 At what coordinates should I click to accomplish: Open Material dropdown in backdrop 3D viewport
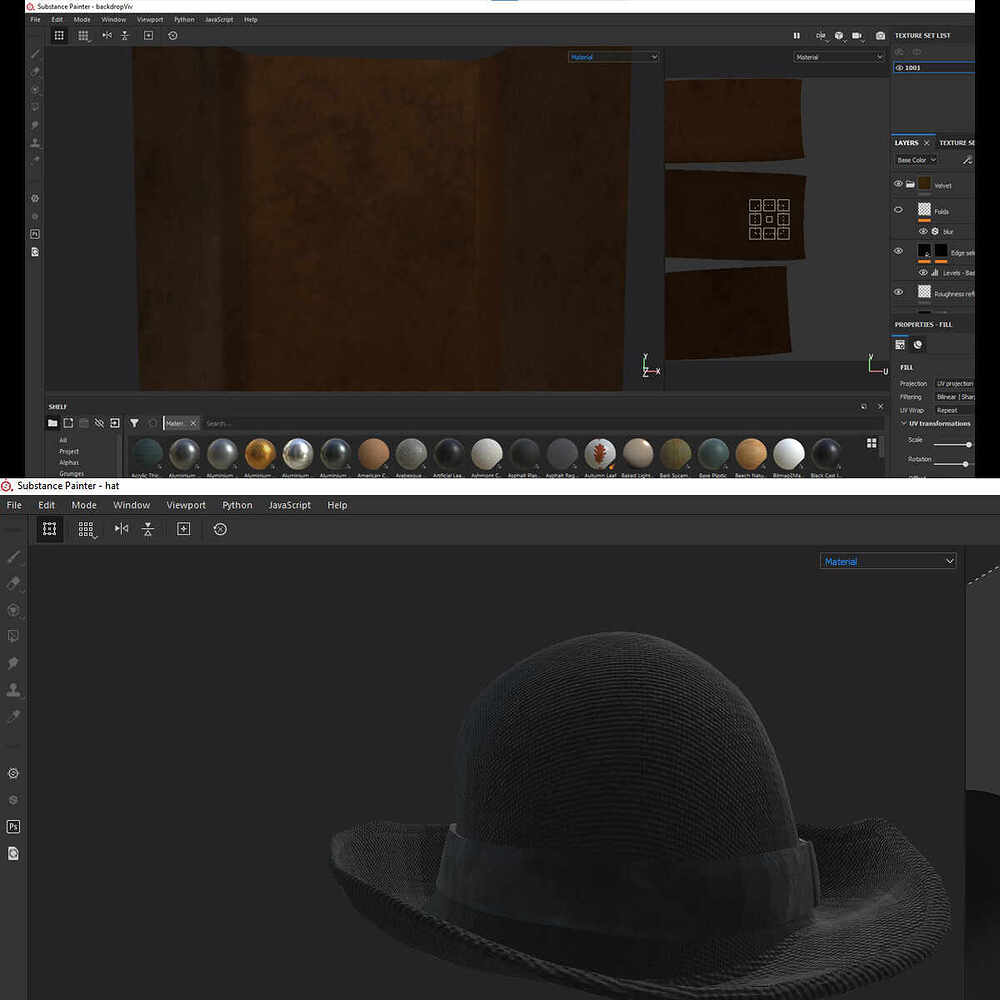click(x=613, y=57)
